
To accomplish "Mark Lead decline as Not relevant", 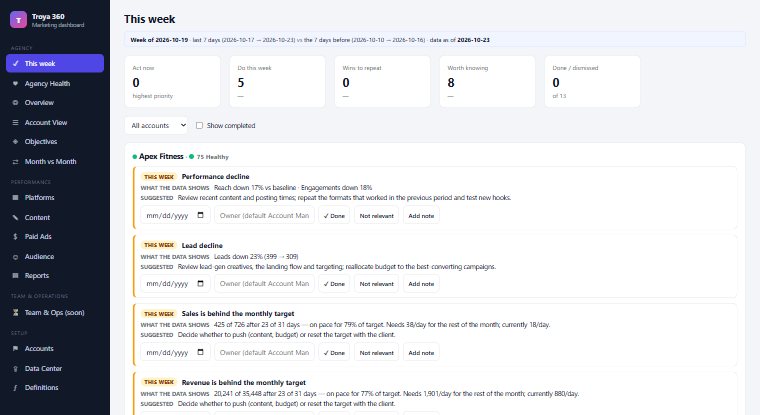I will pyautogui.click(x=377, y=284).
